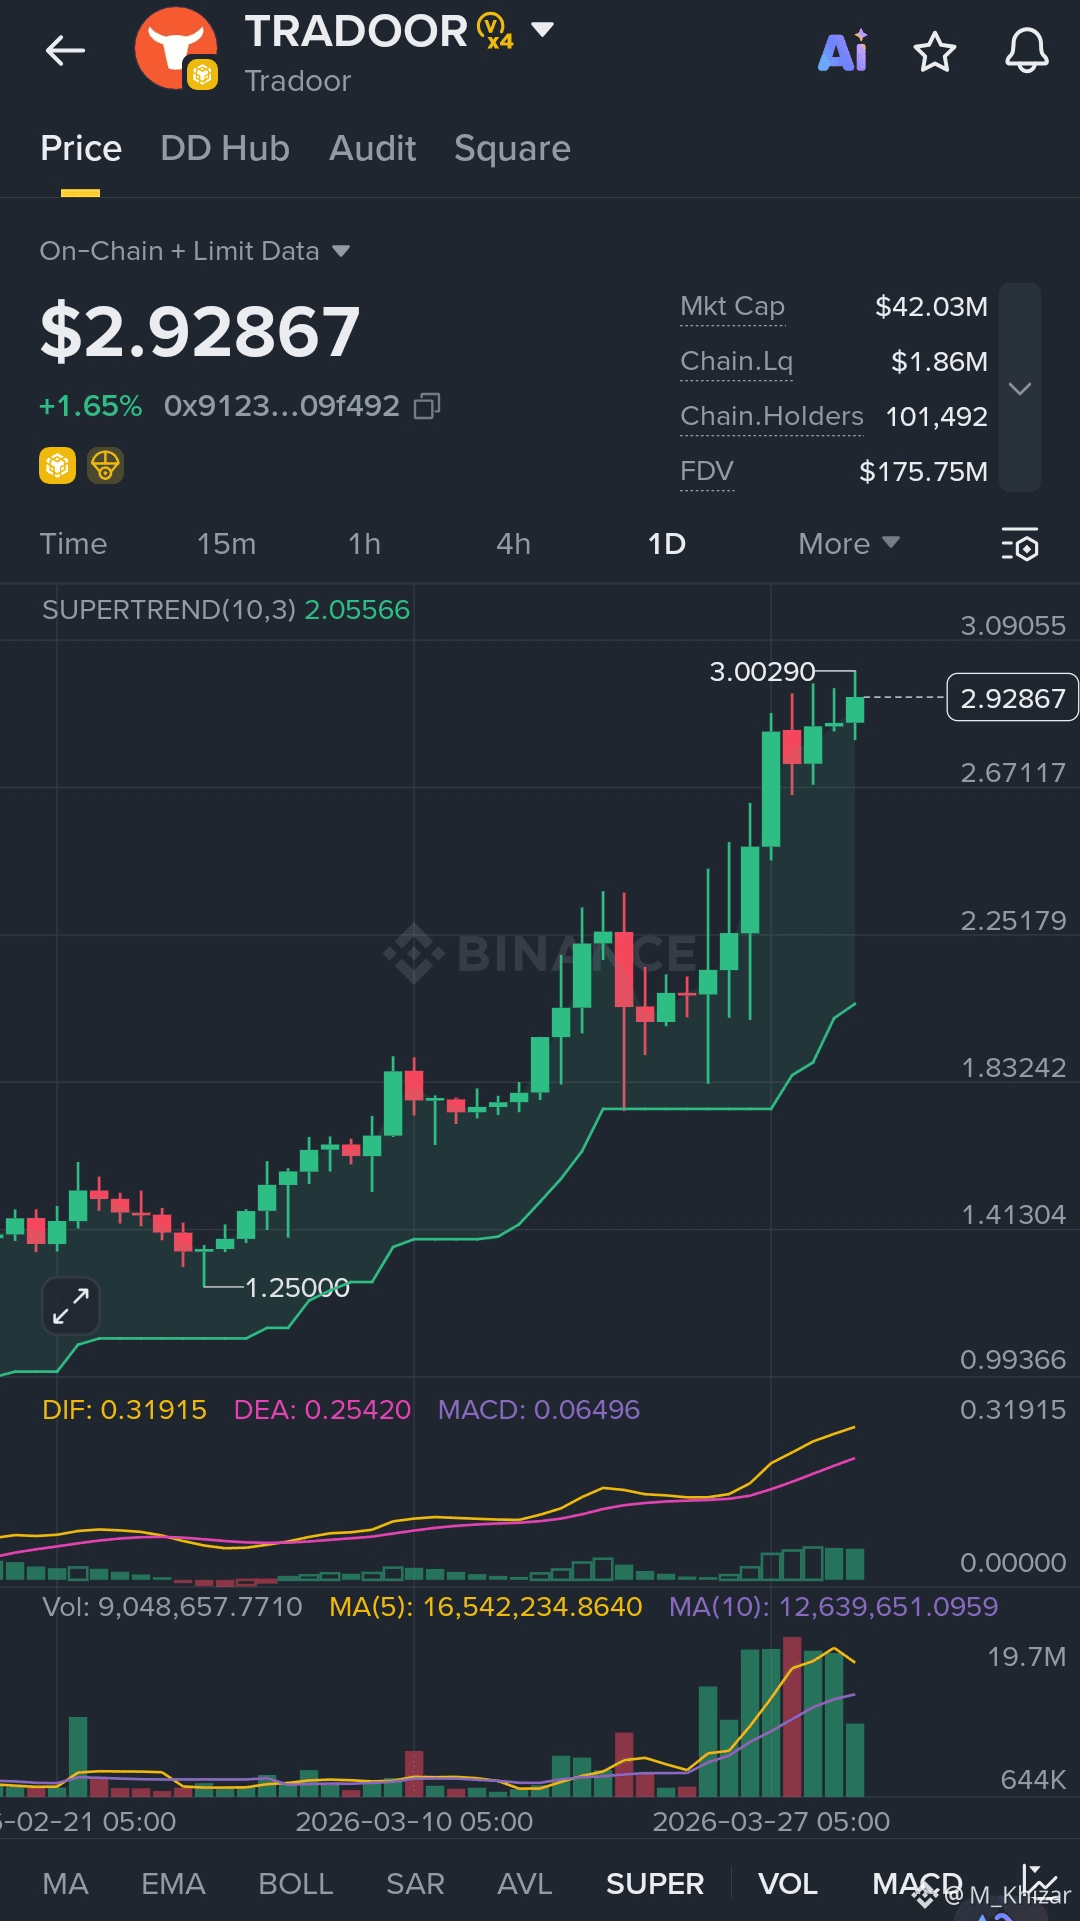Tap the $2.92867 main price

point(200,331)
